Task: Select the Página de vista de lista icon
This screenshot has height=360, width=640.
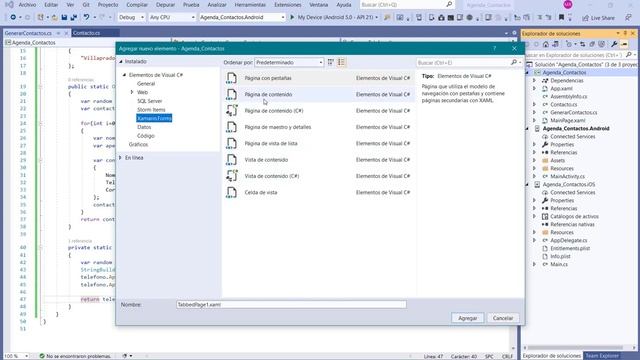Action: pos(231,143)
